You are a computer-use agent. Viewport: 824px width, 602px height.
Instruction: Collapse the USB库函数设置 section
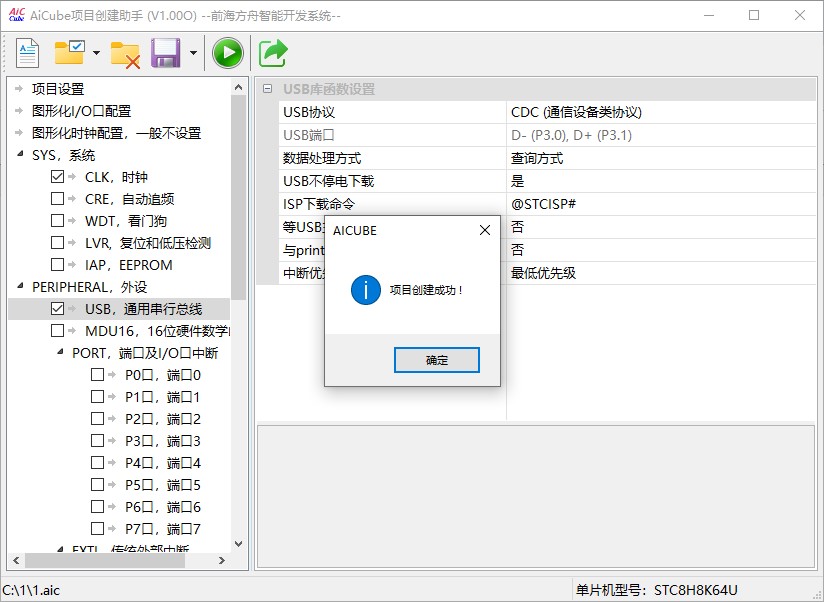[267, 89]
